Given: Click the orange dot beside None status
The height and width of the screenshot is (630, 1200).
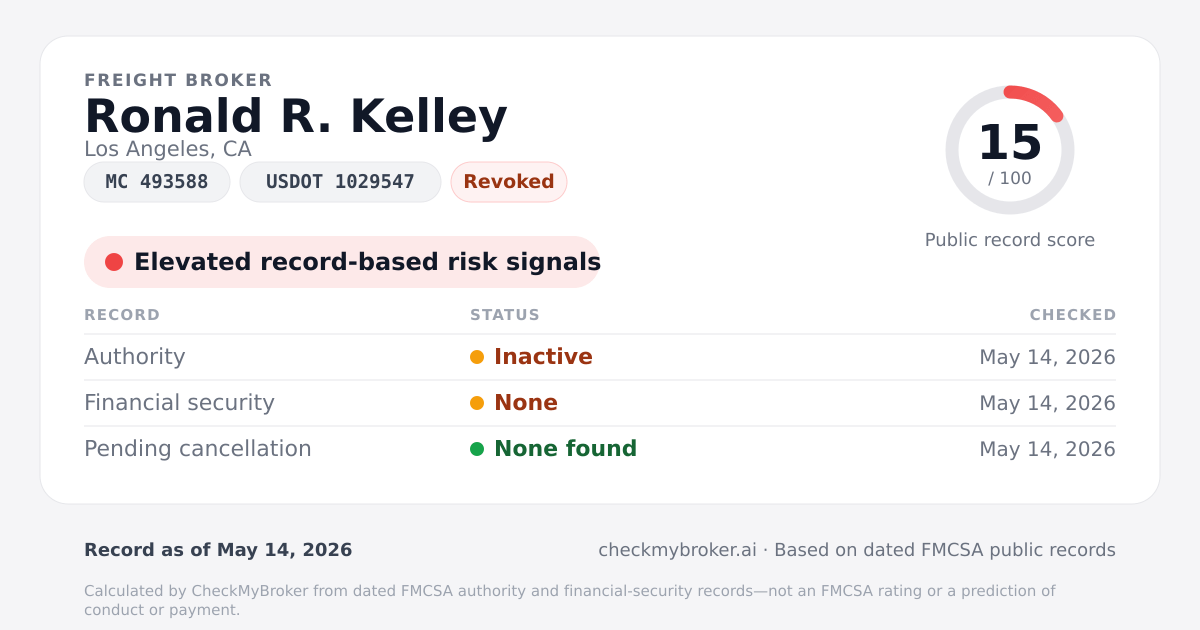Looking at the screenshot, I should point(477,403).
